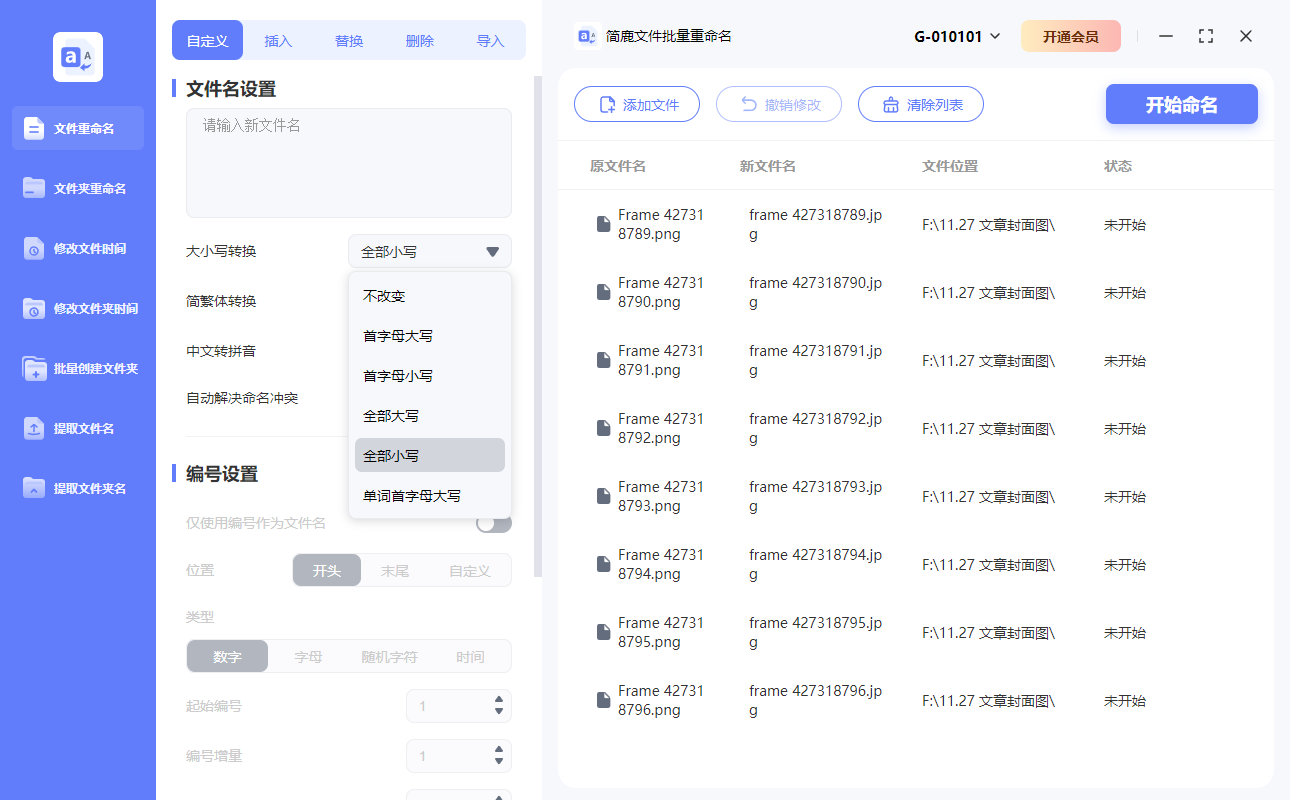The width and height of the screenshot is (1290, 800).
Task: Click the new filename input field
Action: [348, 160]
